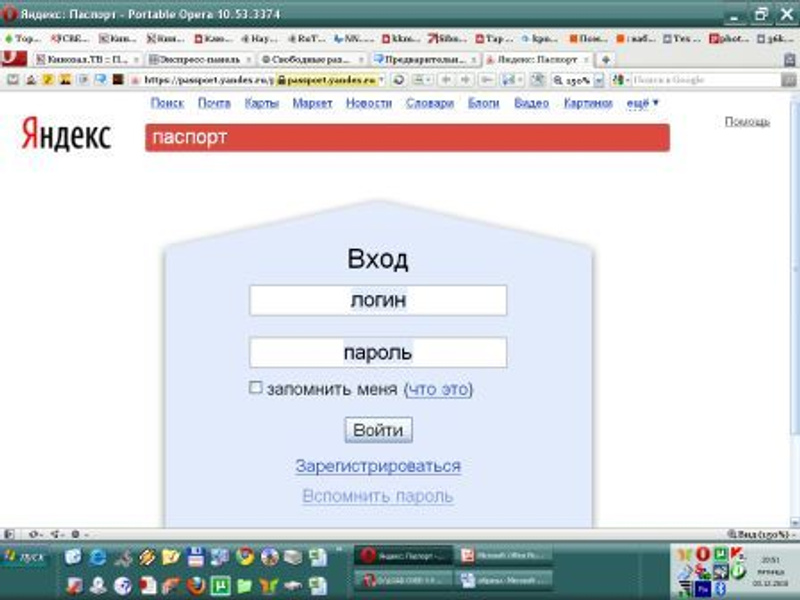Open the Windows Start (Пуск) button
This screenshot has width=800, height=600.
(25, 556)
